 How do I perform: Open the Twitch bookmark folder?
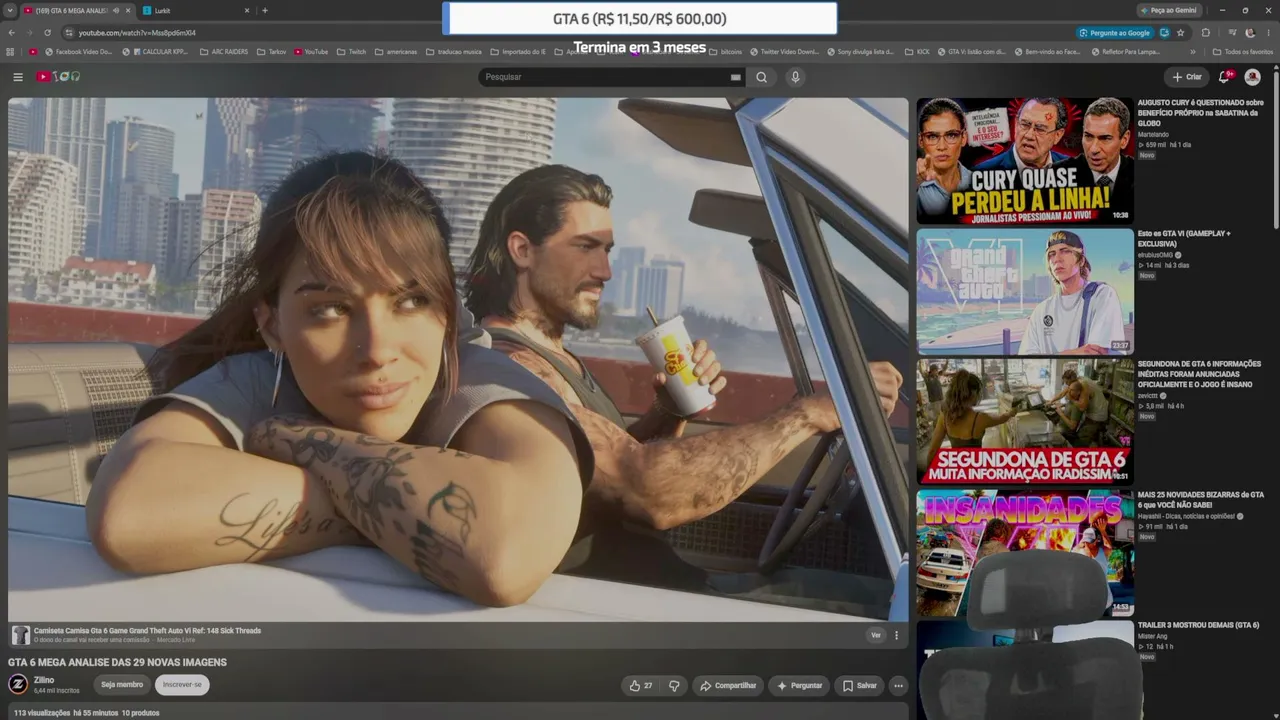pos(351,52)
